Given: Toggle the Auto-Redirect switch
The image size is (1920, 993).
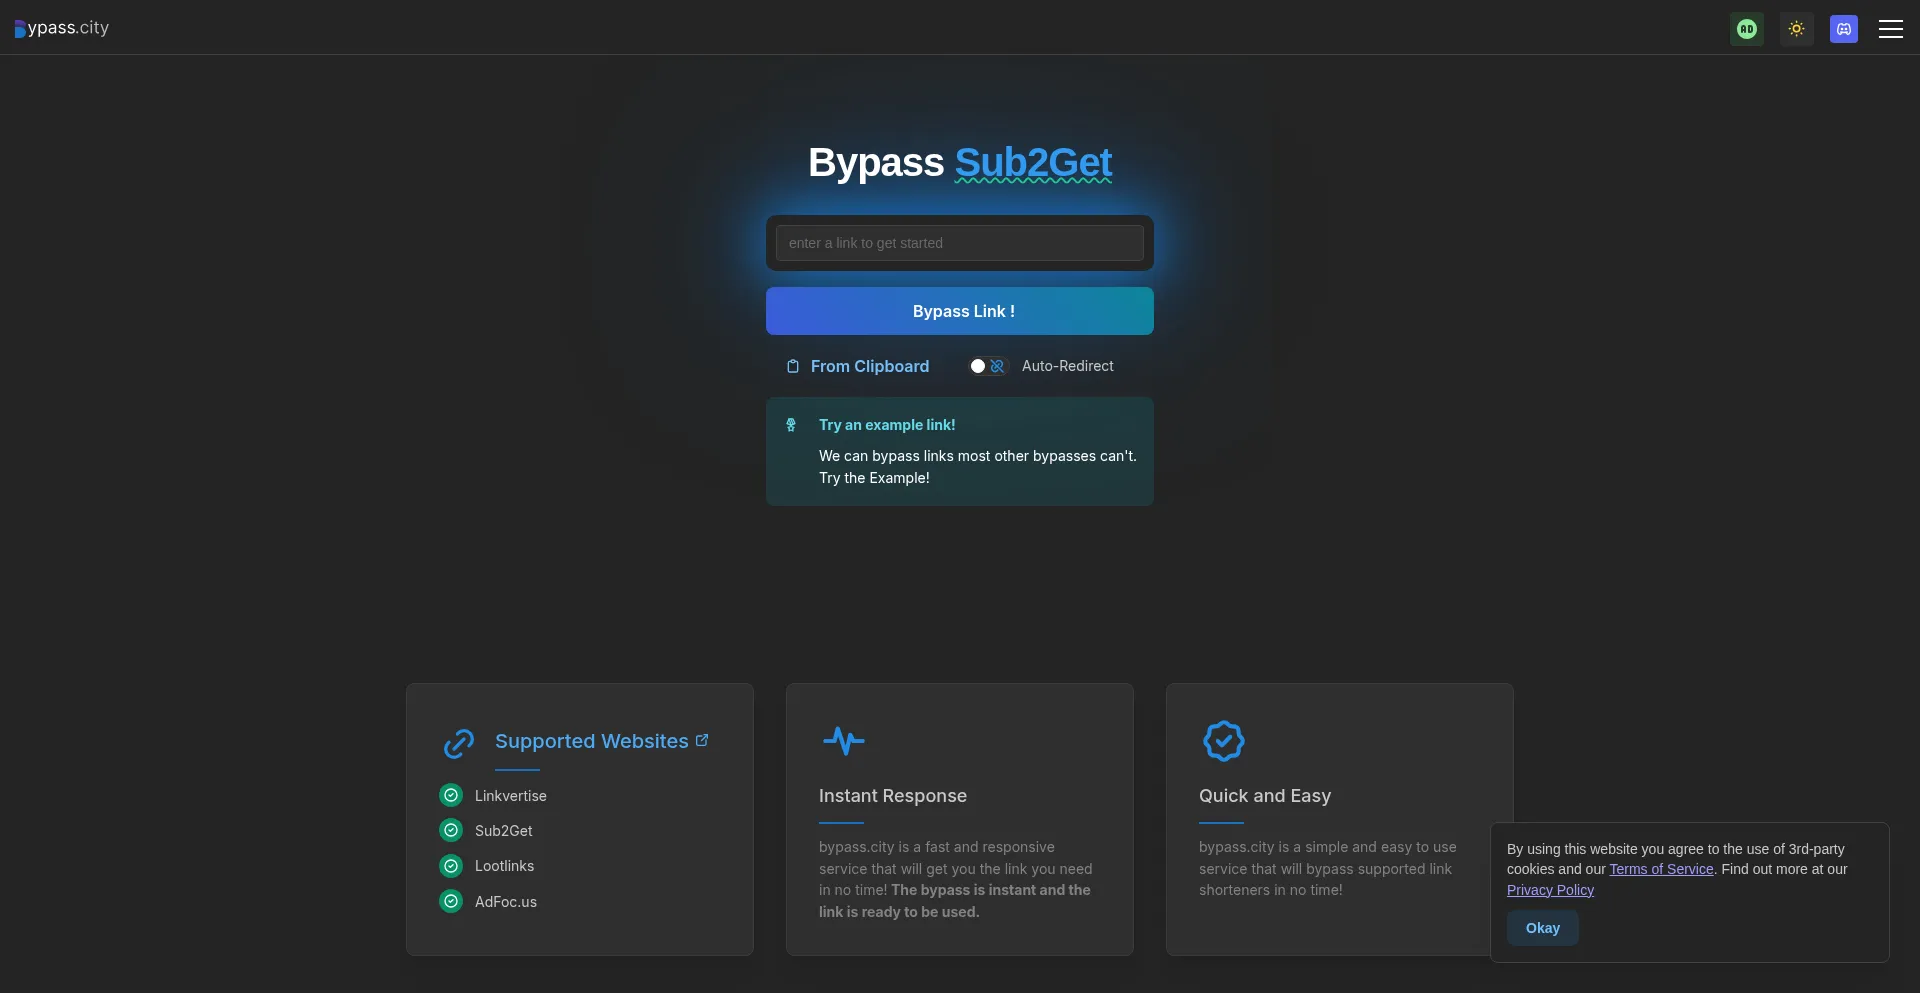Looking at the screenshot, I should coord(987,366).
